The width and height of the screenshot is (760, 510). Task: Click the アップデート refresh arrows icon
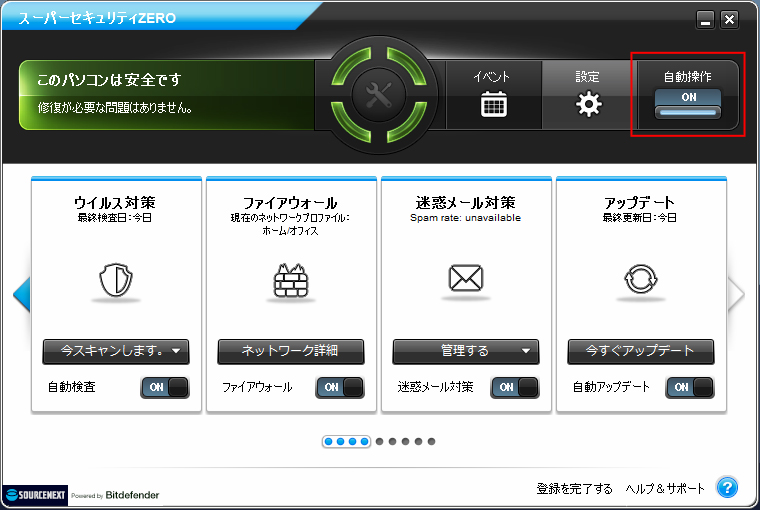(640, 279)
